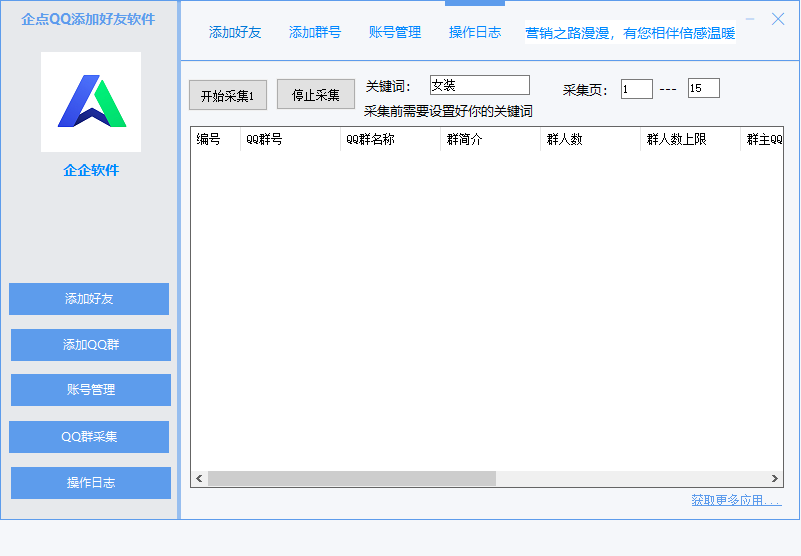
Task: Click the horizontal scrollbar thumb
Action: click(x=352, y=478)
